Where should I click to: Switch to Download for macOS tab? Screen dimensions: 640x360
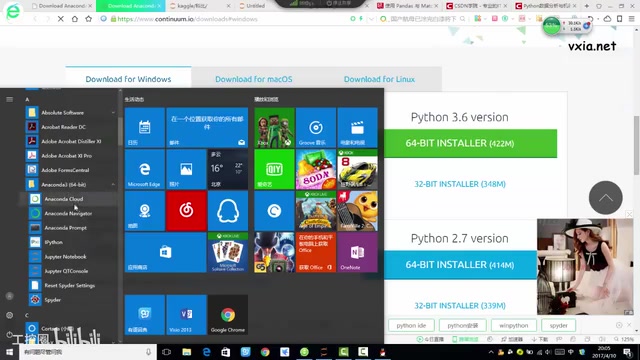pos(253,79)
